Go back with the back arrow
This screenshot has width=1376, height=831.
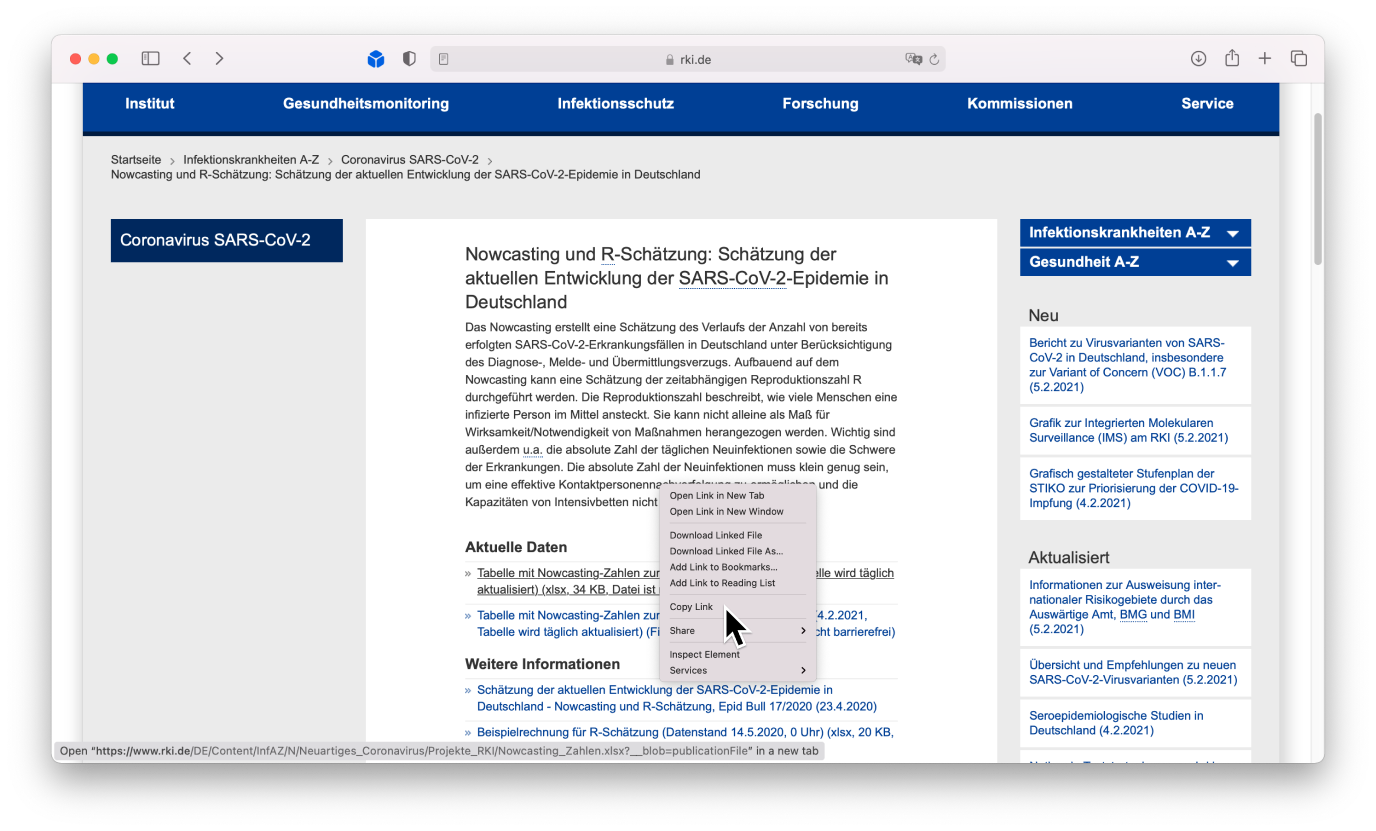point(187,59)
